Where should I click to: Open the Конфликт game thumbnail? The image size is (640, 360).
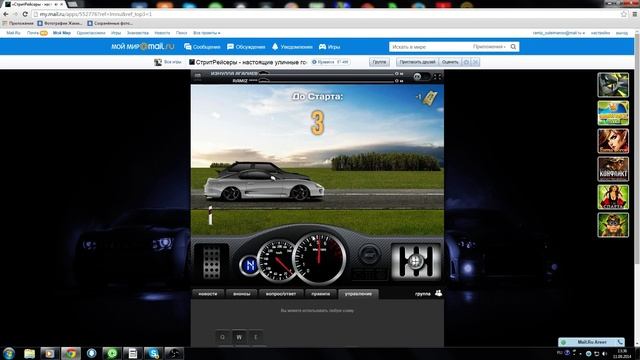click(613, 169)
